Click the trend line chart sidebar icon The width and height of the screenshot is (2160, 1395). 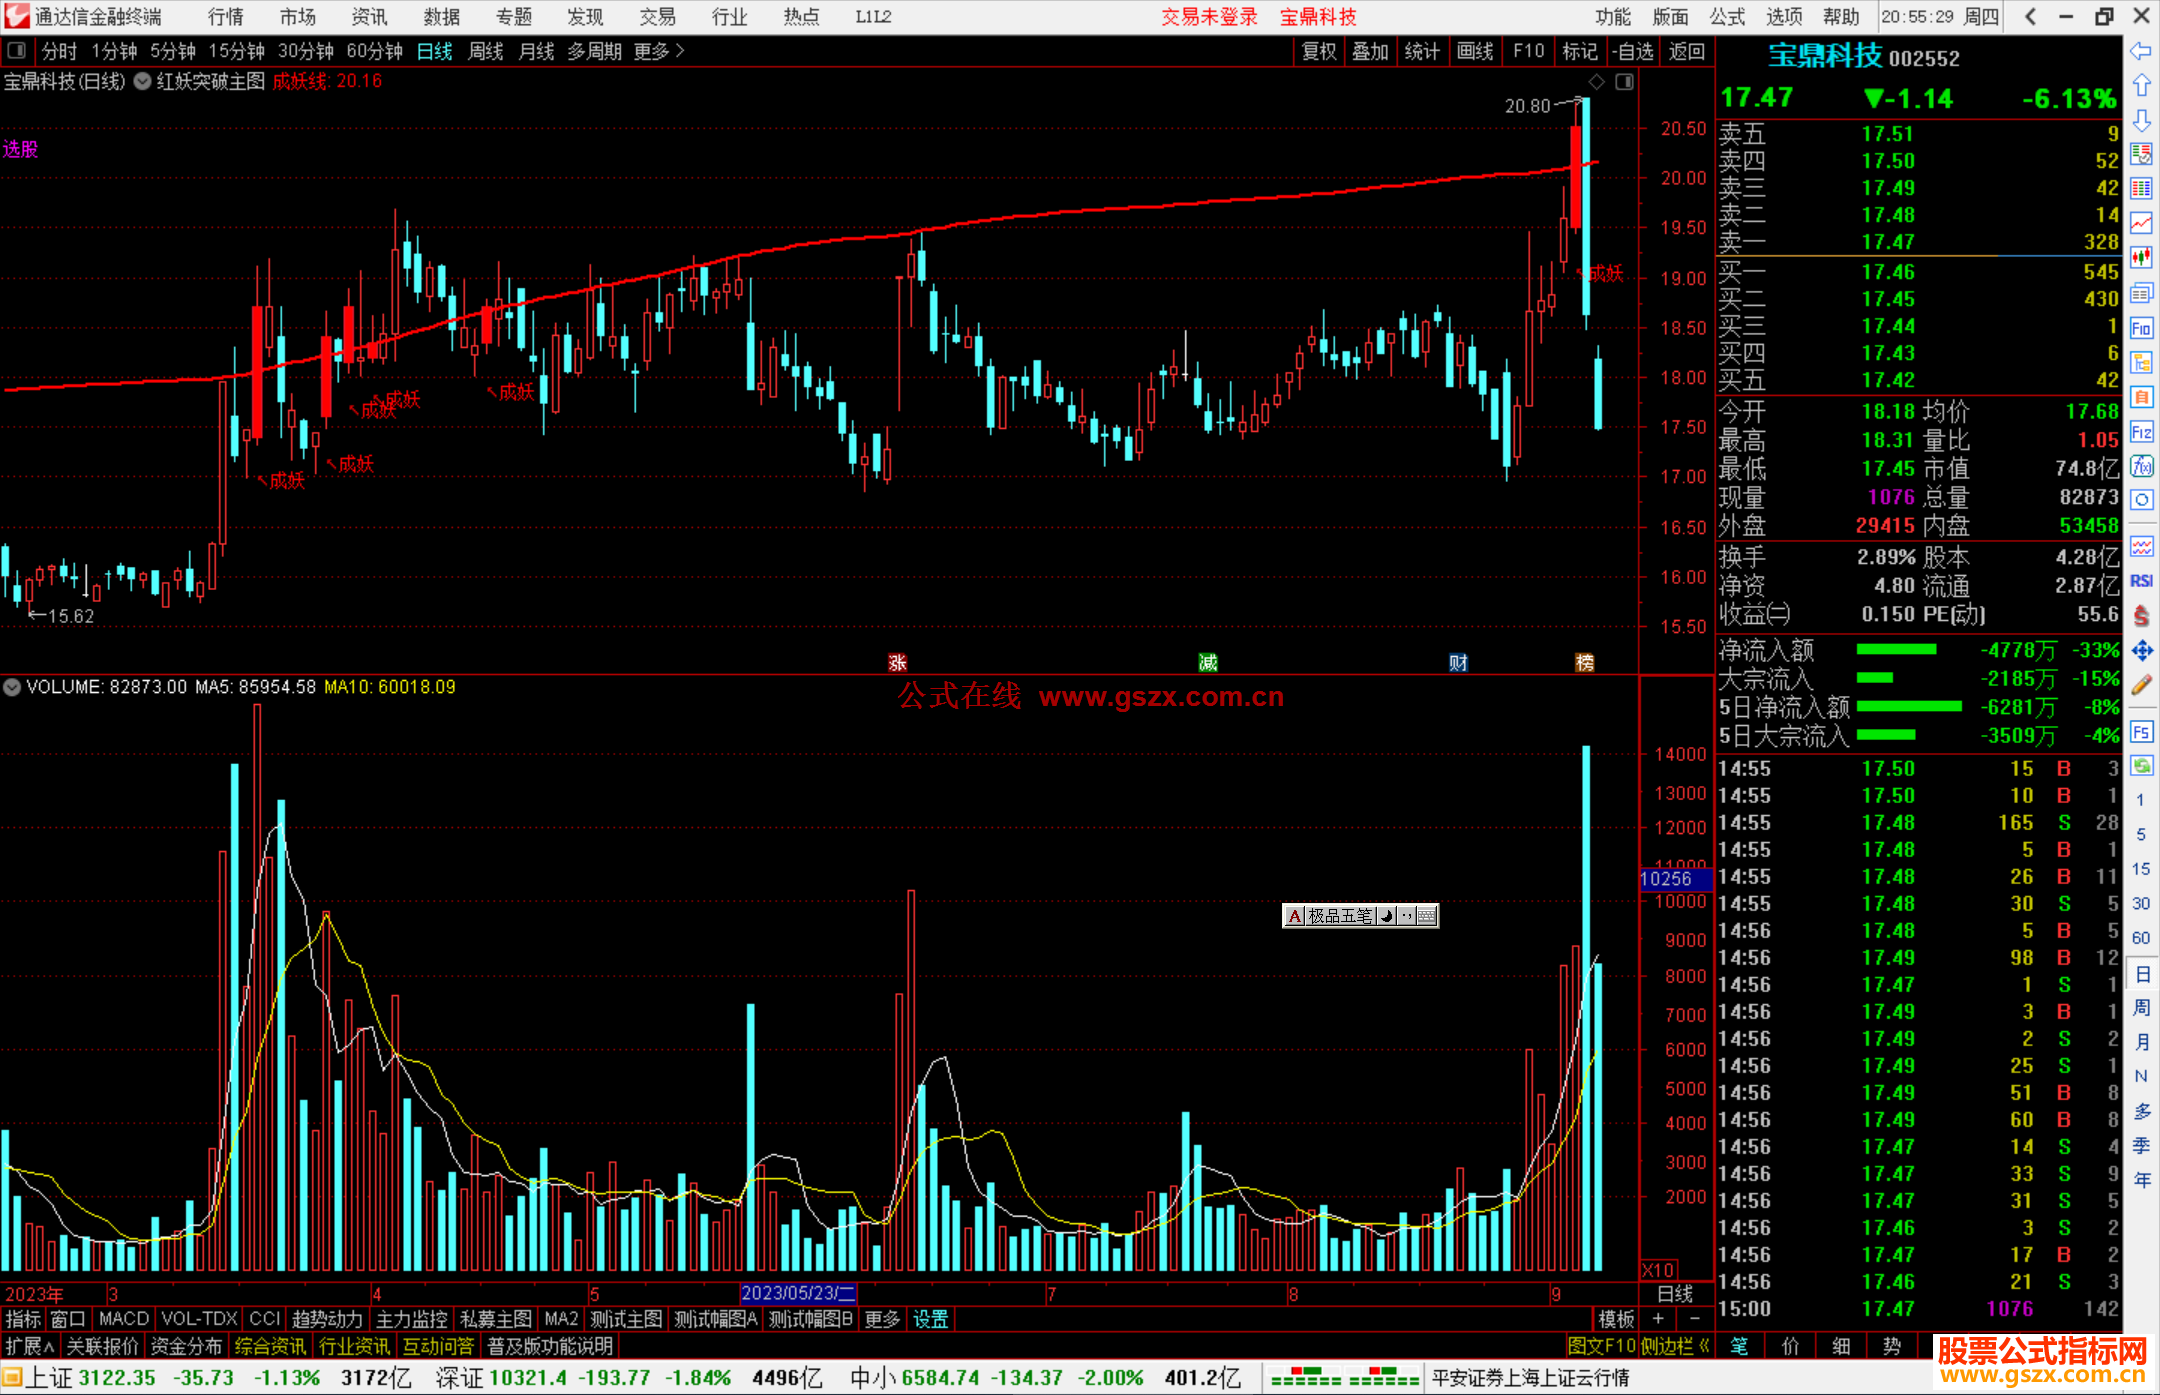point(2141,223)
